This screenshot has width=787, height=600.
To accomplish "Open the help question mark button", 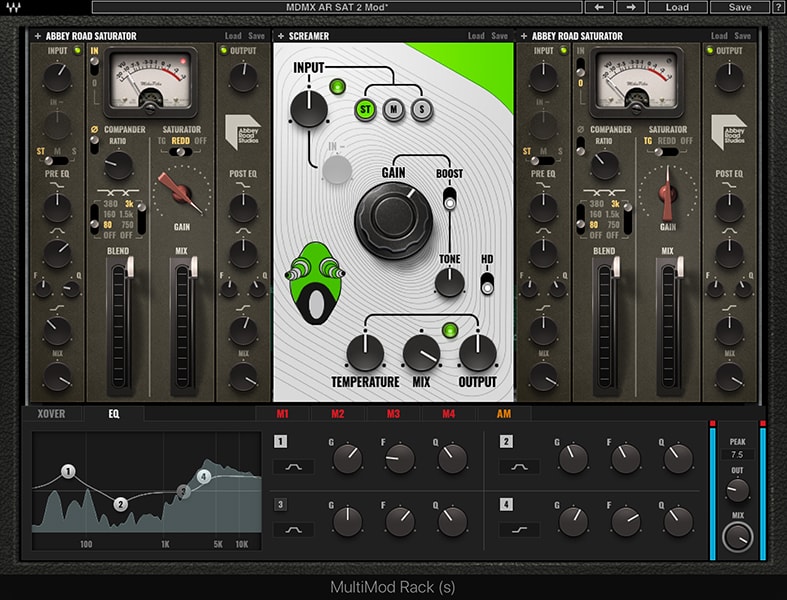I will coord(778,7).
